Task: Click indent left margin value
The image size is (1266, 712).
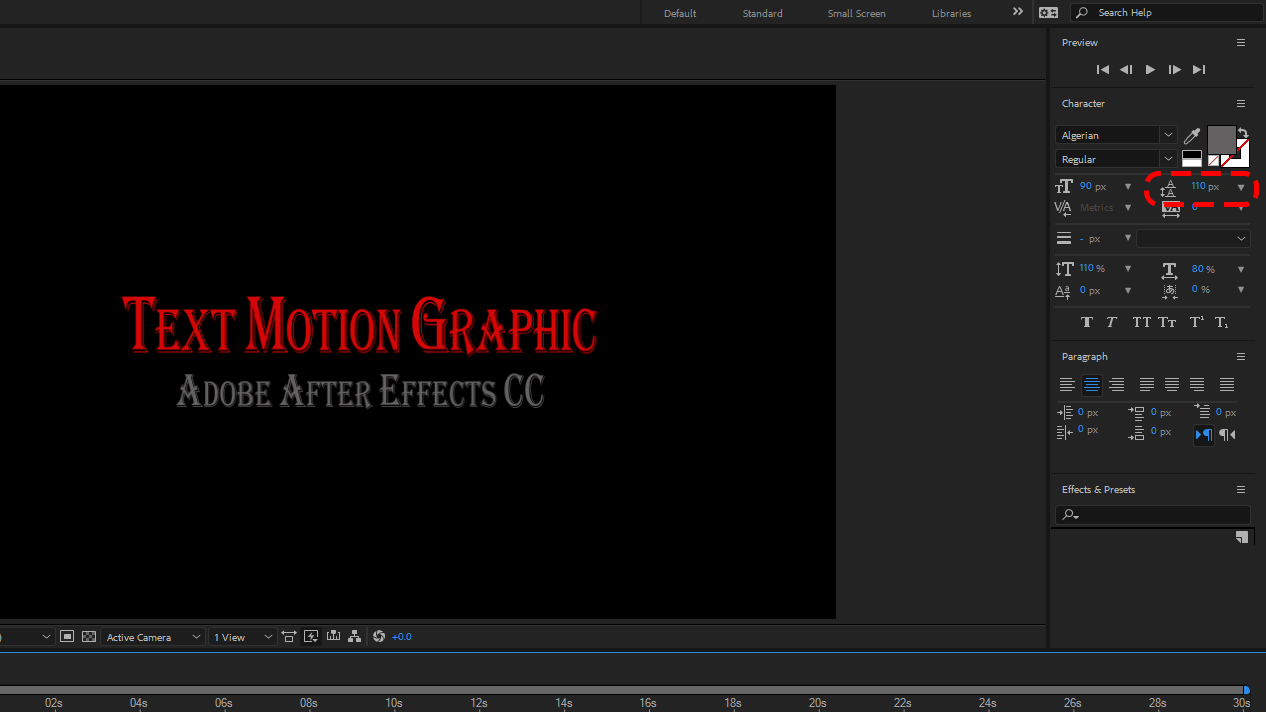Action: [1088, 412]
